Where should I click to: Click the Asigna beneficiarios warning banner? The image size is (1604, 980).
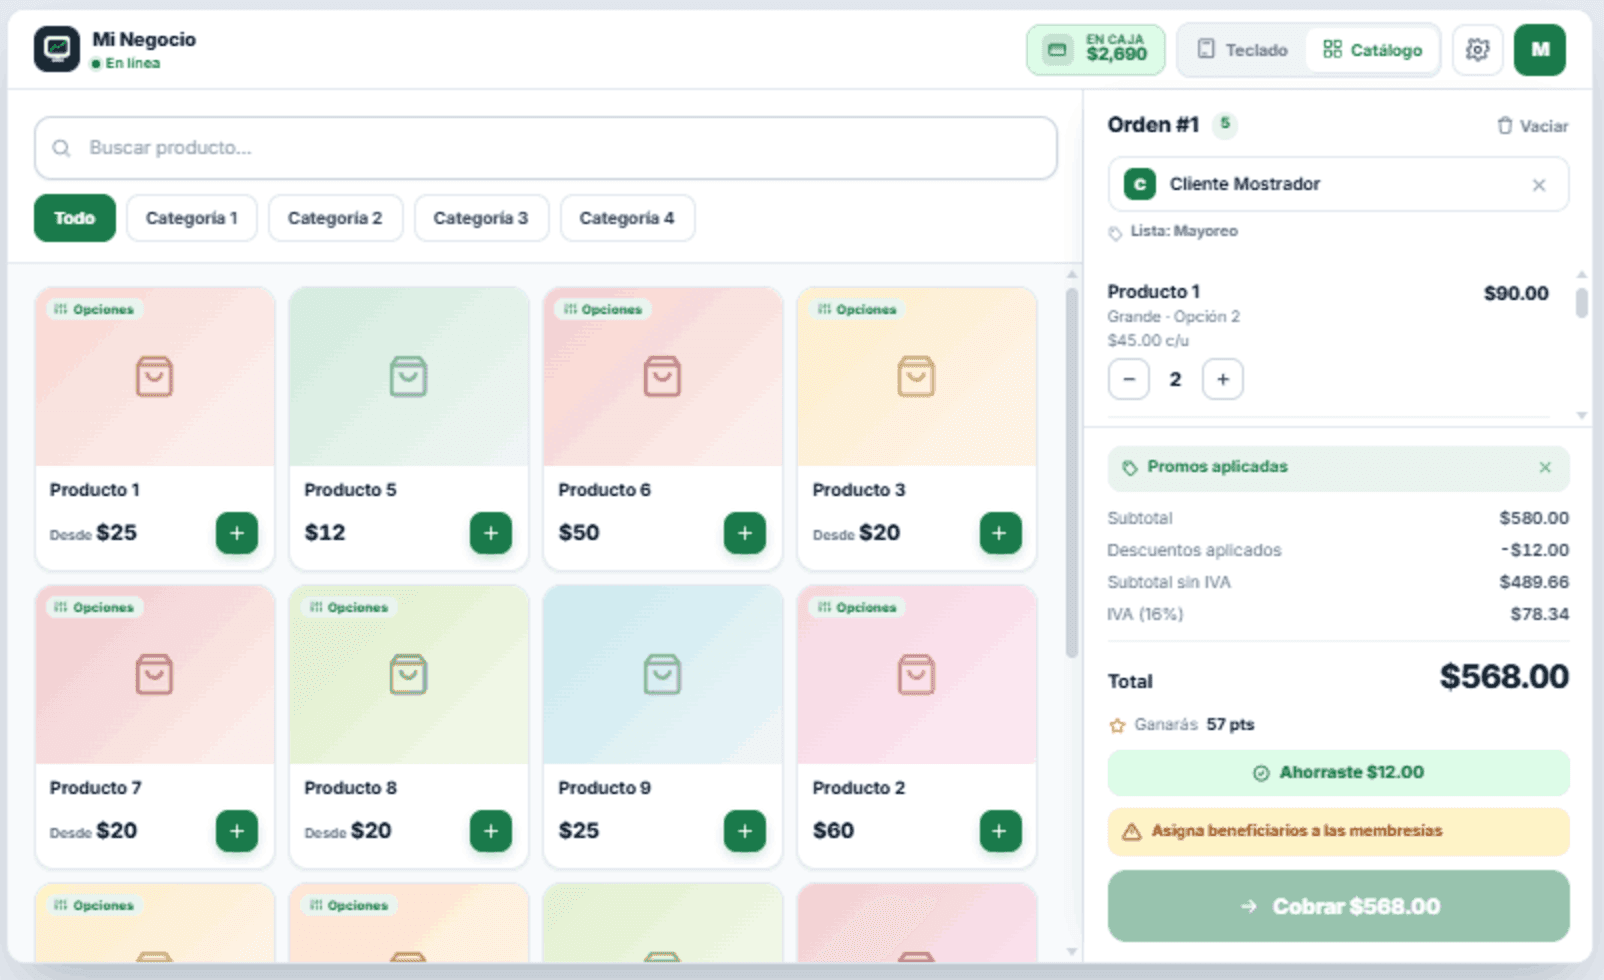pyautogui.click(x=1338, y=831)
